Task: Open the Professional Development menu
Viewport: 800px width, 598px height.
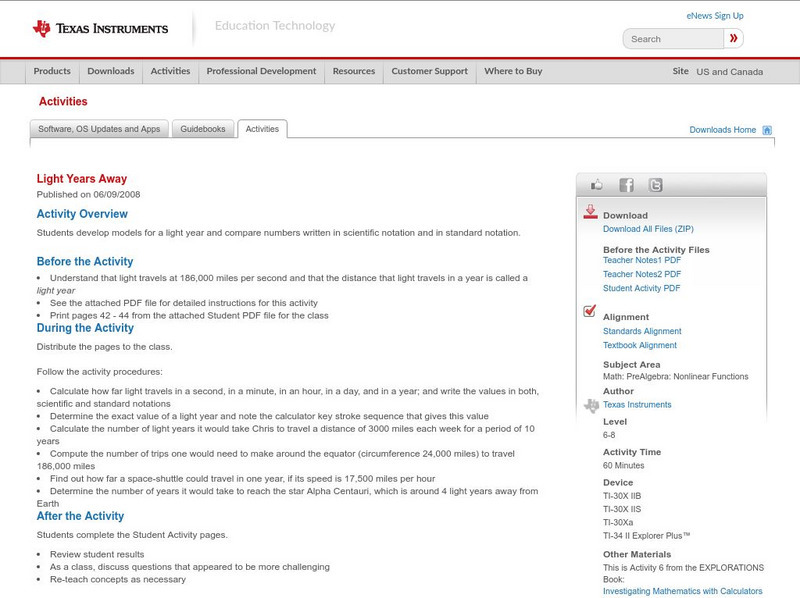Action: (261, 72)
